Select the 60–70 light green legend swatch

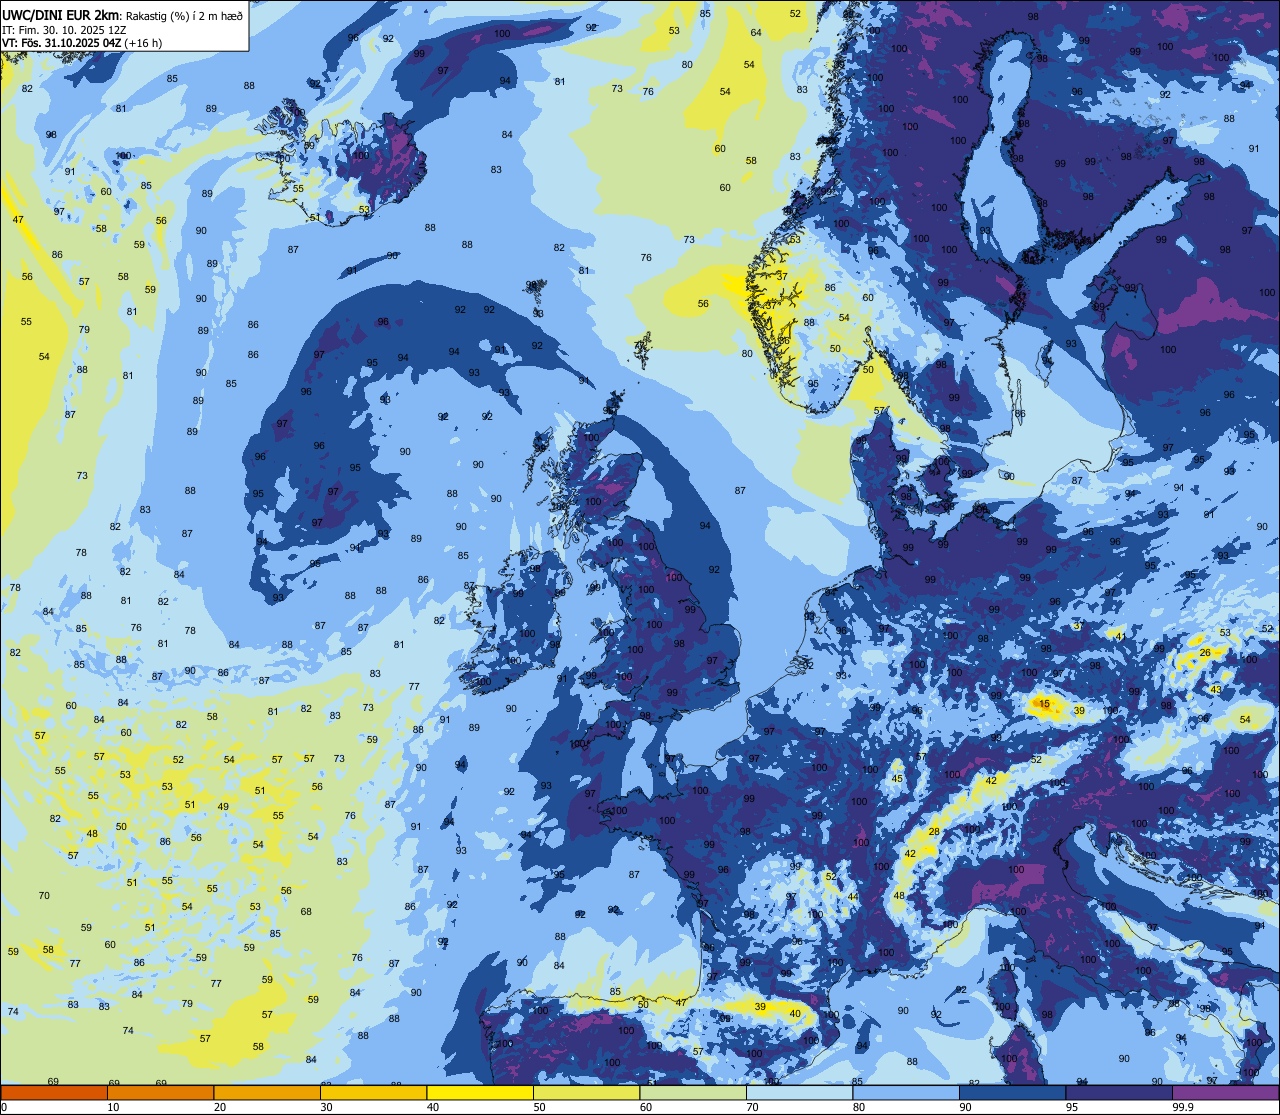(693, 1092)
